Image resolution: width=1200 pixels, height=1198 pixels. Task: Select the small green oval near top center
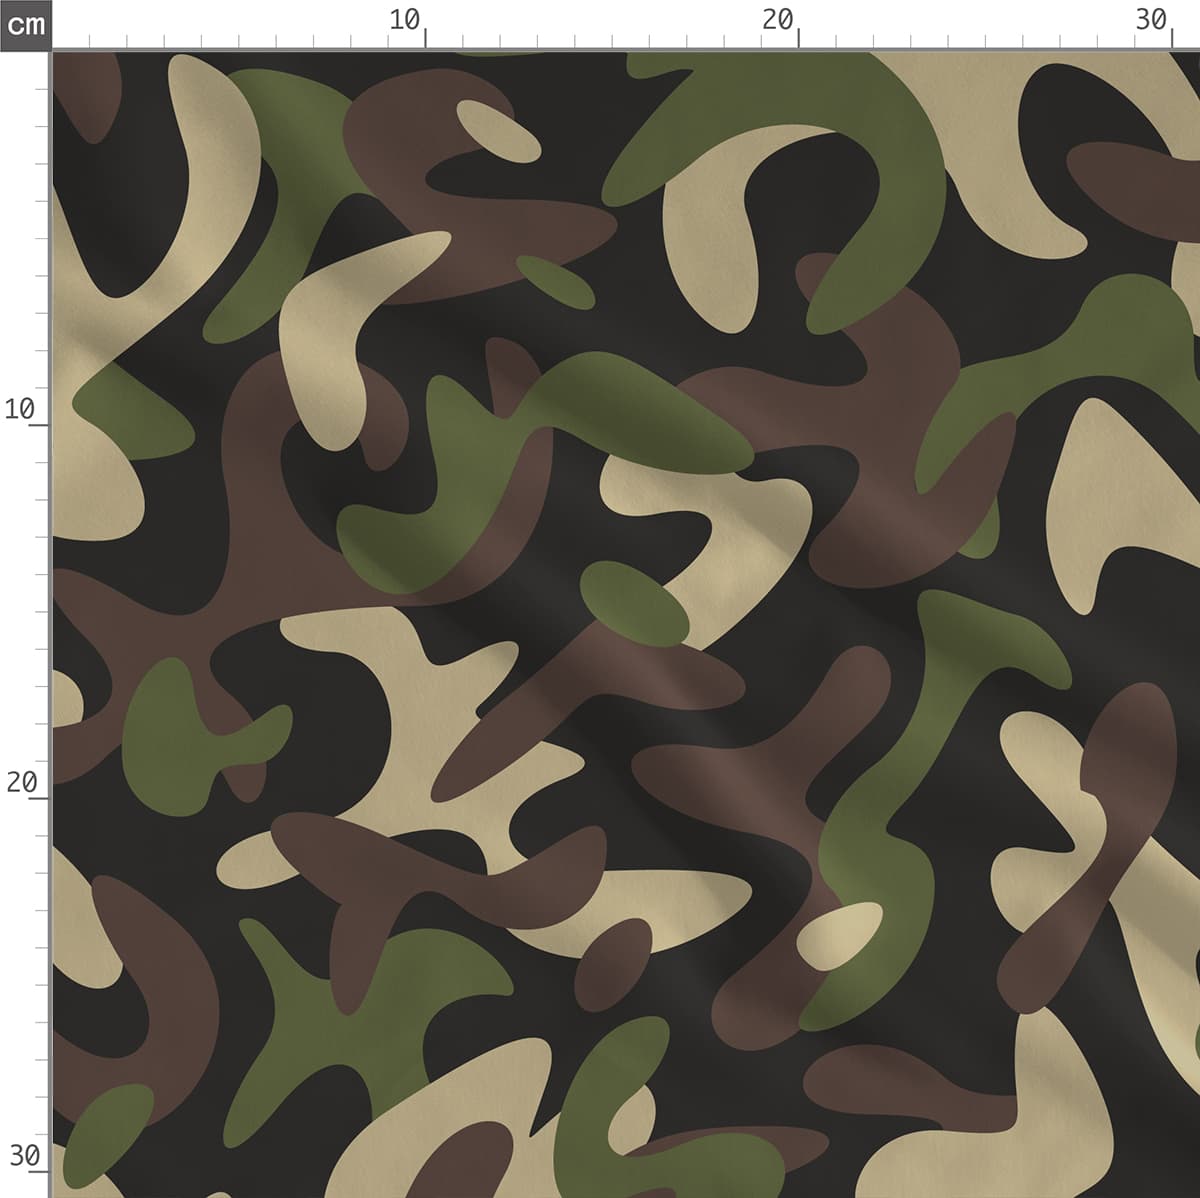click(555, 281)
